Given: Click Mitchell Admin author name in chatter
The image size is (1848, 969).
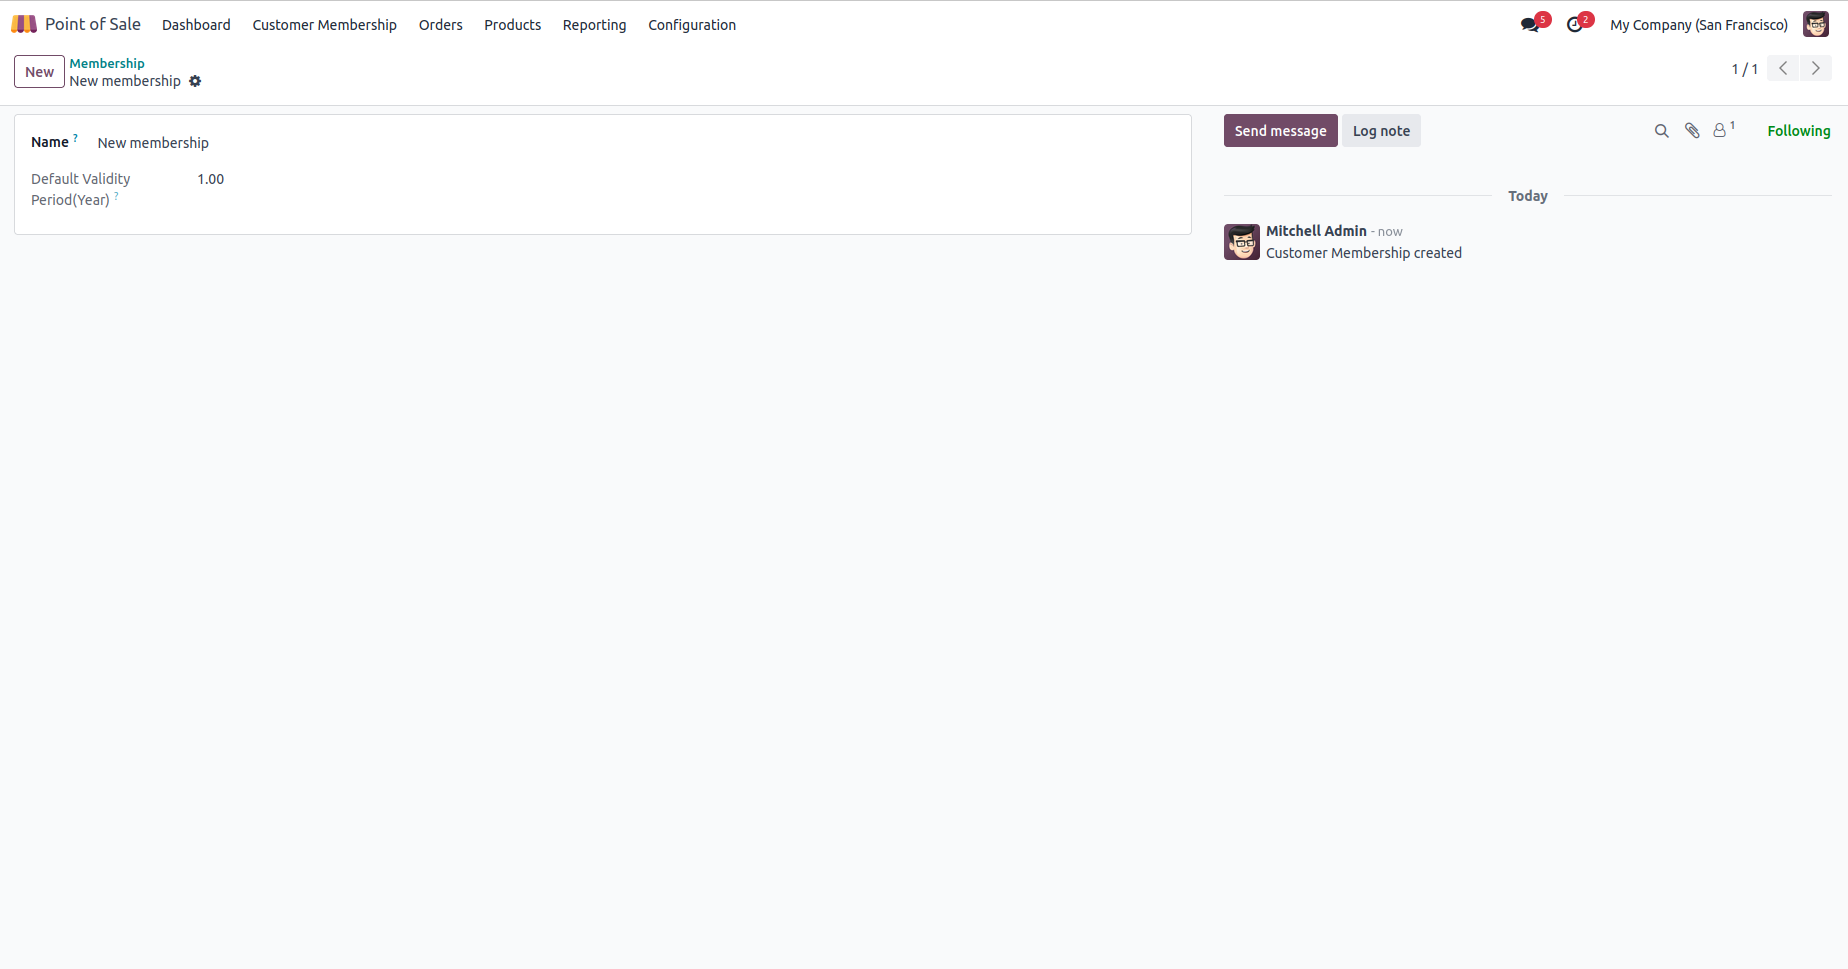Looking at the screenshot, I should (1316, 231).
